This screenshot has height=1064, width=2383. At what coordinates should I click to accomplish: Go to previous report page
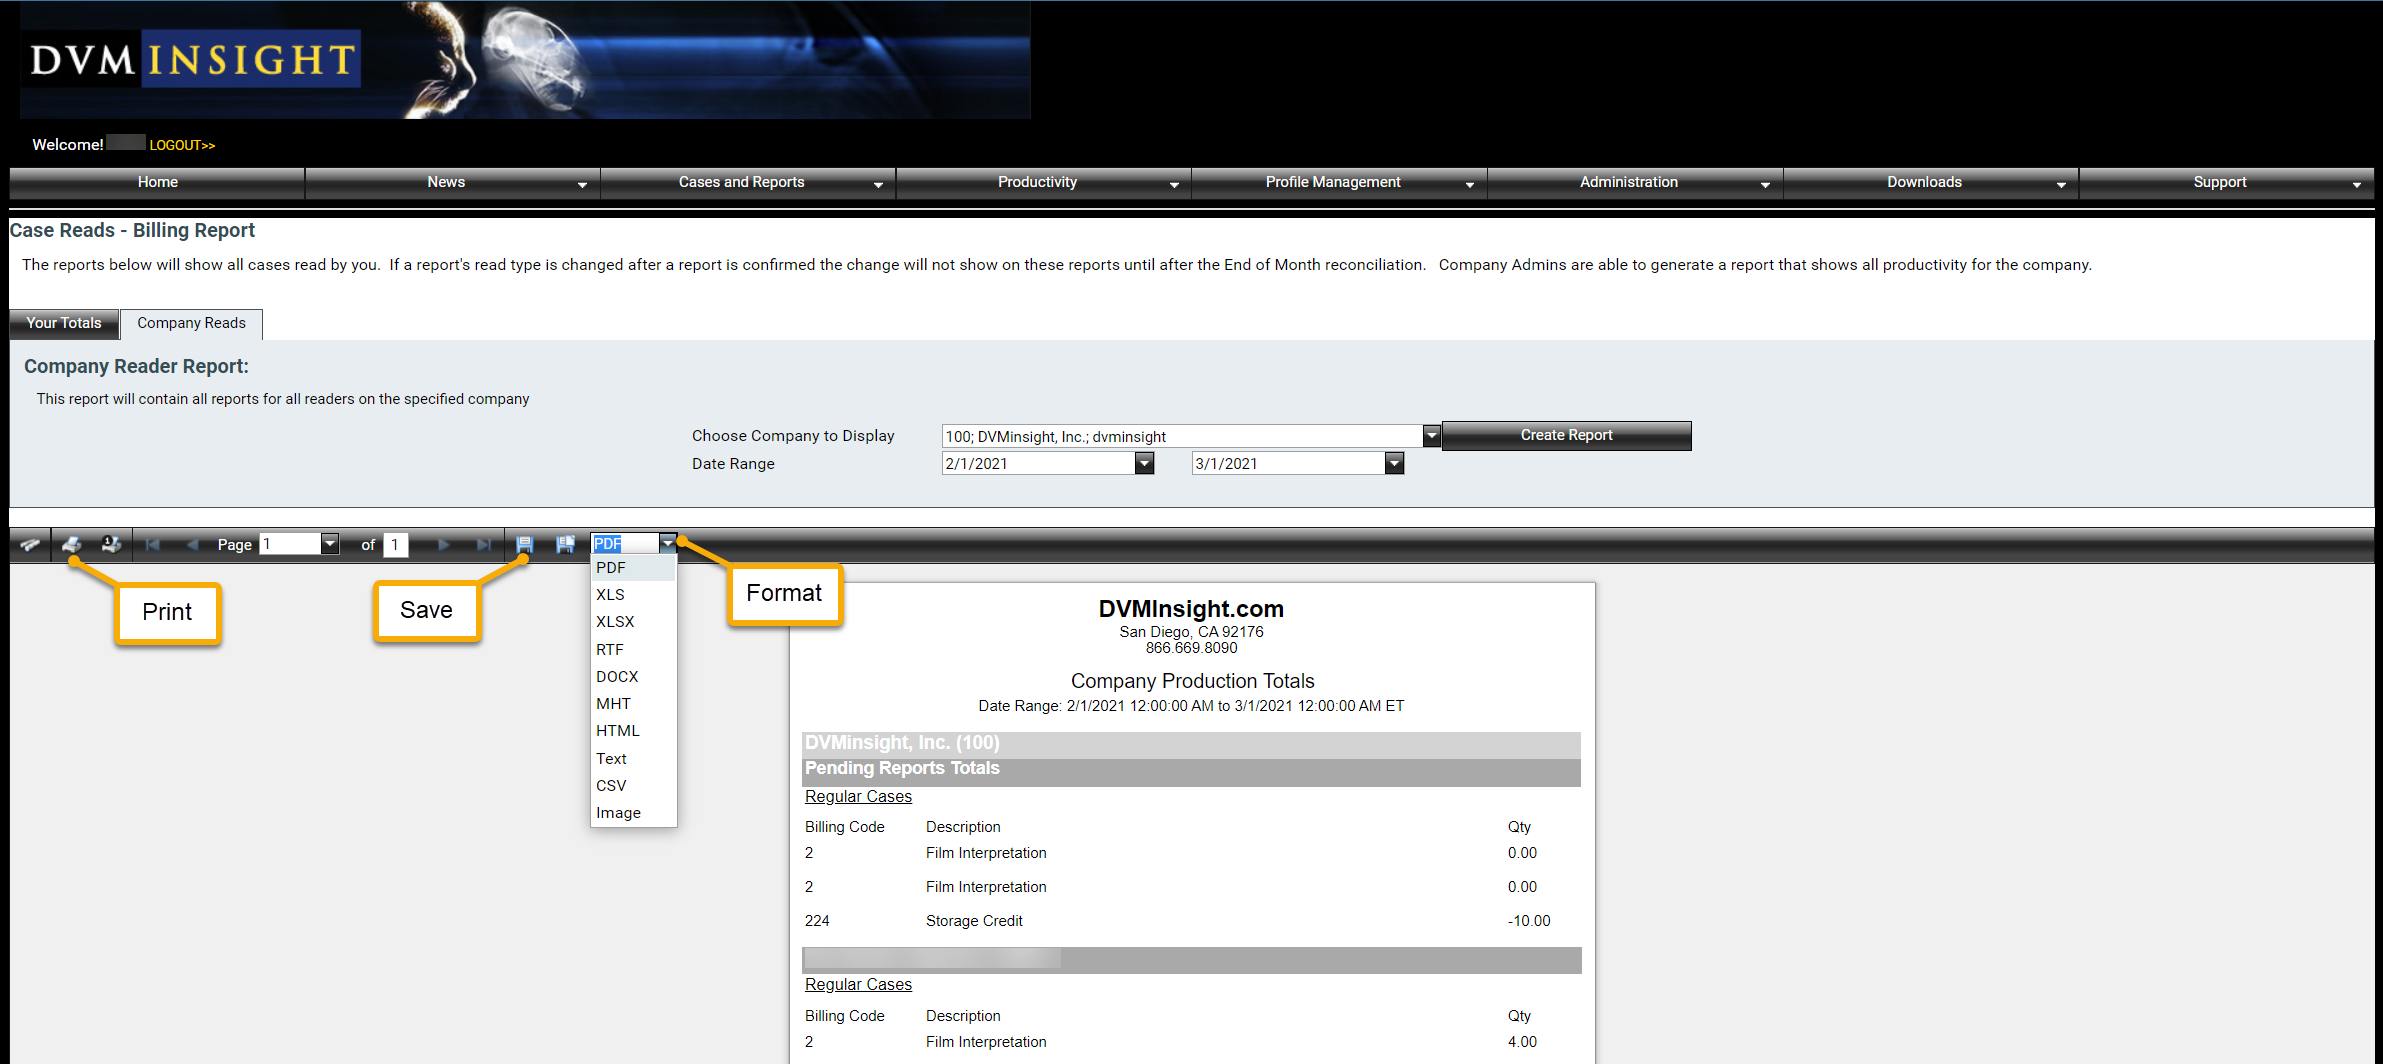192,545
